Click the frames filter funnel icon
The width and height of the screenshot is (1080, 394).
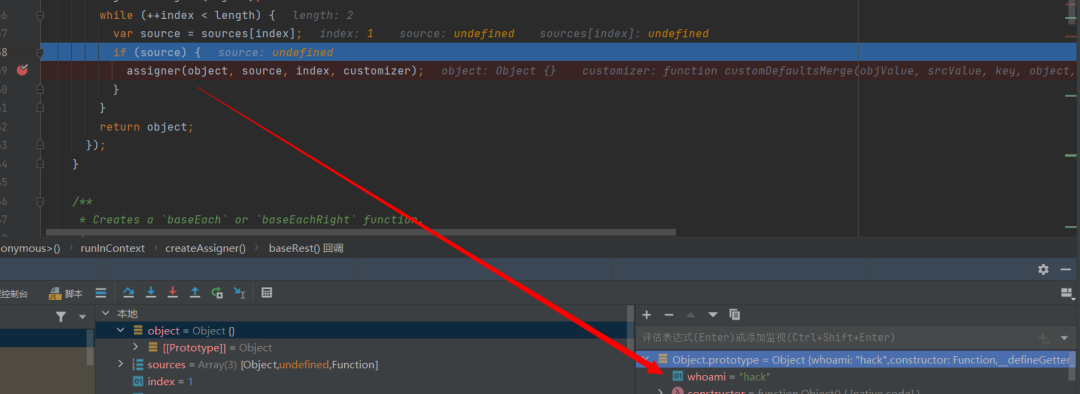point(61,316)
